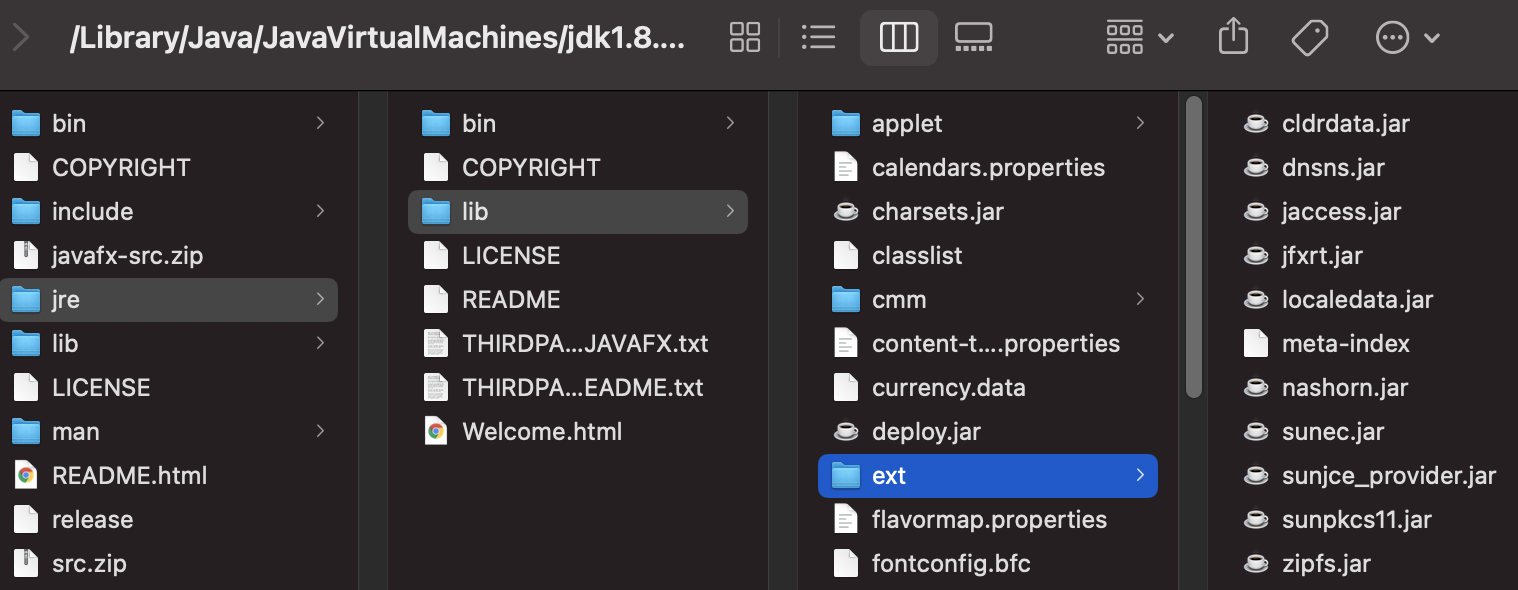This screenshot has width=1518, height=590.
Task: Expand the include folder chevron
Action: (x=320, y=211)
